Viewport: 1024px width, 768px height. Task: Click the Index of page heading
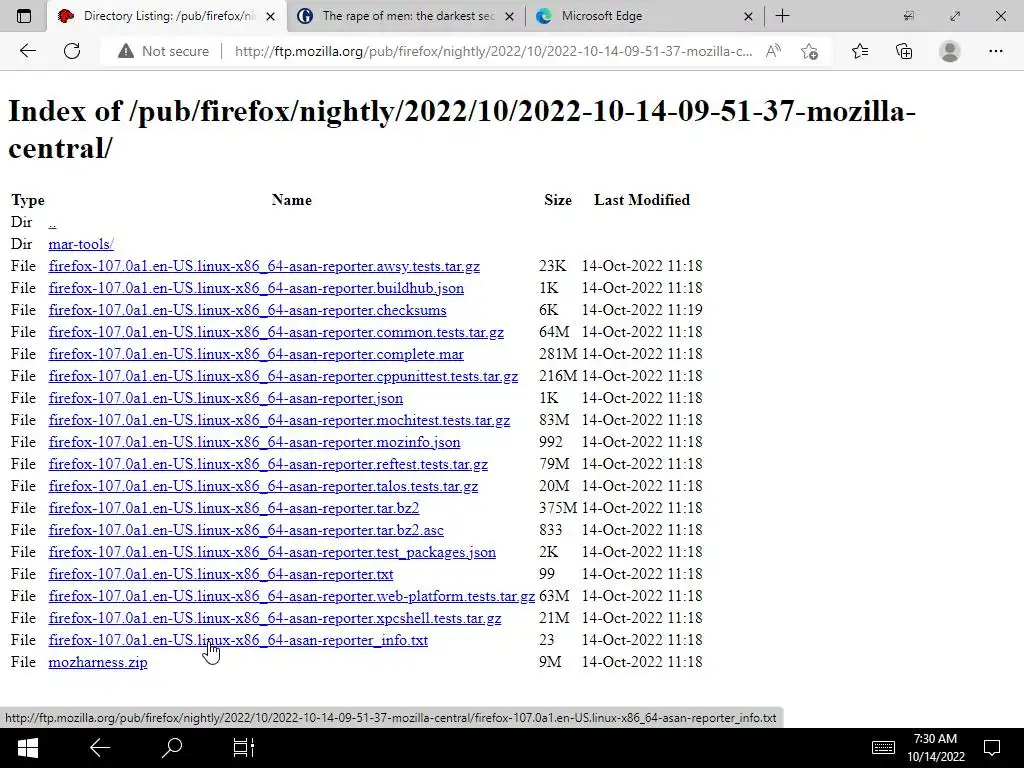pos(462,129)
